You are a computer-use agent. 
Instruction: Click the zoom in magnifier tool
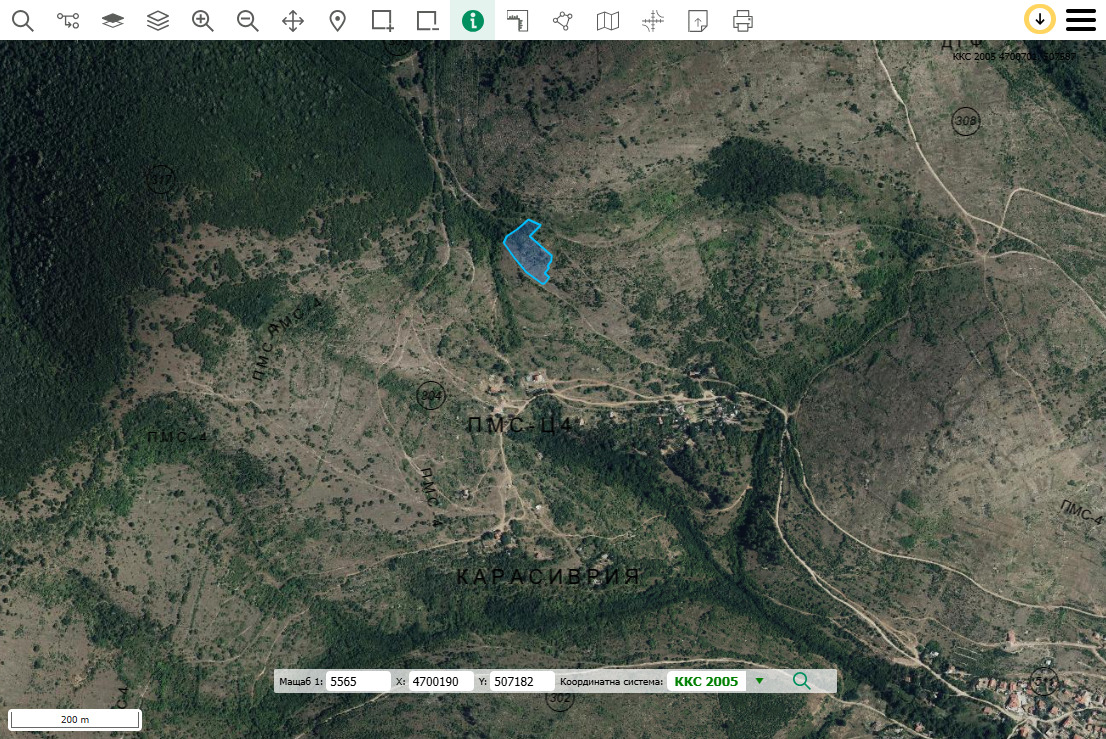203,20
